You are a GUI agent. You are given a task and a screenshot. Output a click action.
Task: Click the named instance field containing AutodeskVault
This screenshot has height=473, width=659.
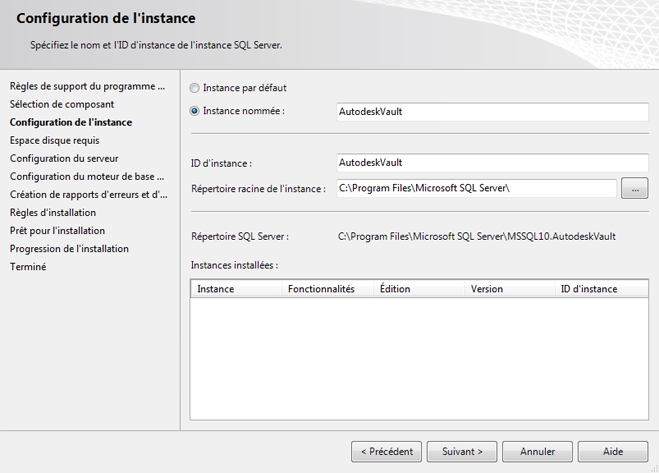point(492,112)
